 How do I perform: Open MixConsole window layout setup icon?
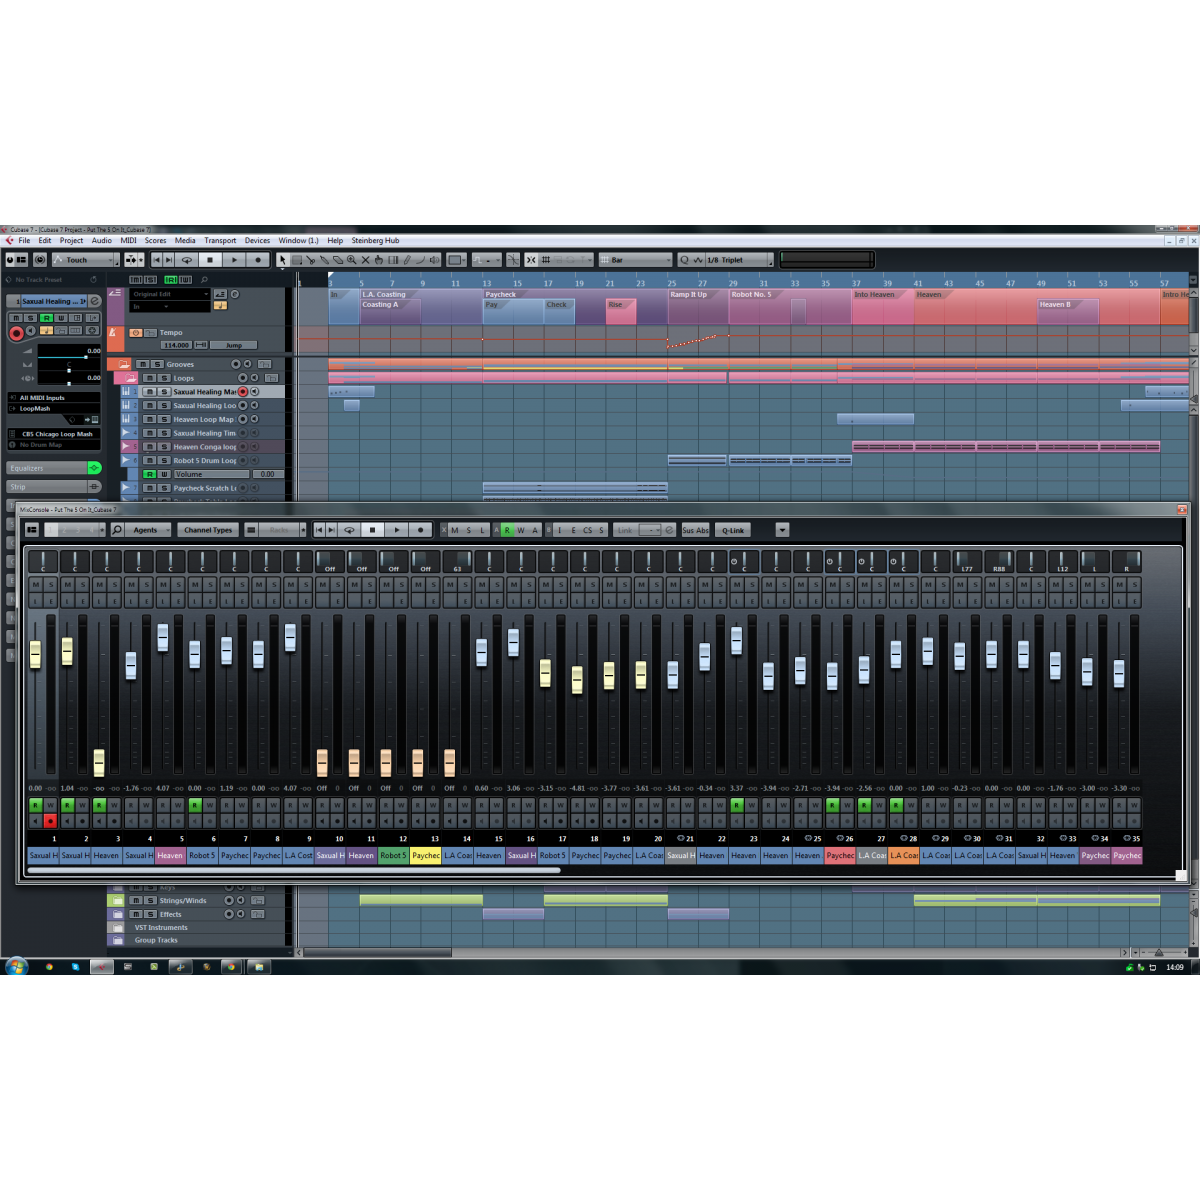pos(32,530)
